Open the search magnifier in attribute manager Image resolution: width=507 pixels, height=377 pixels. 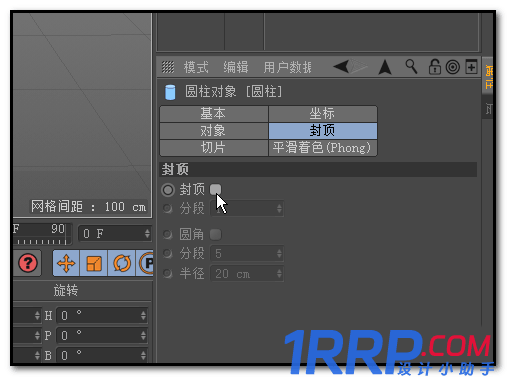[x=411, y=66]
